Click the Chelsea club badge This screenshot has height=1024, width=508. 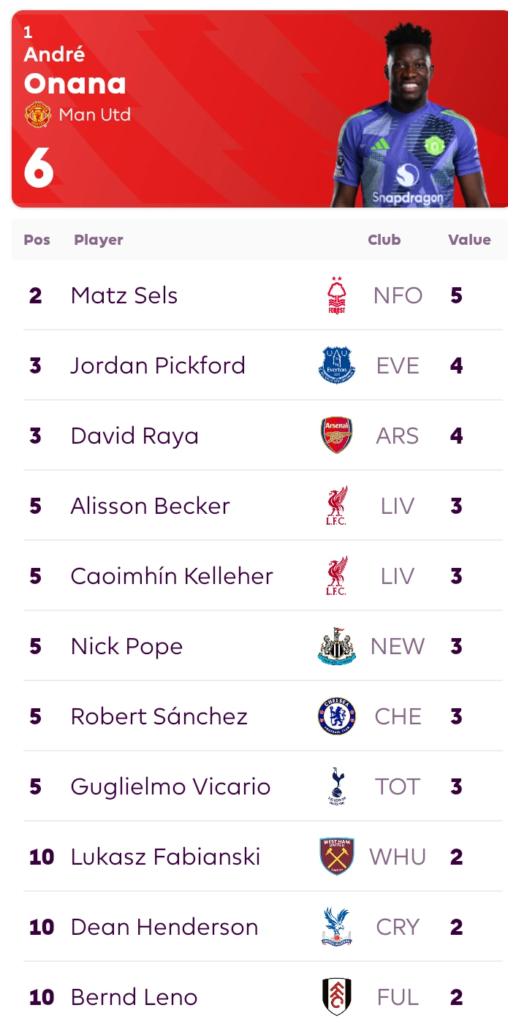(x=337, y=716)
